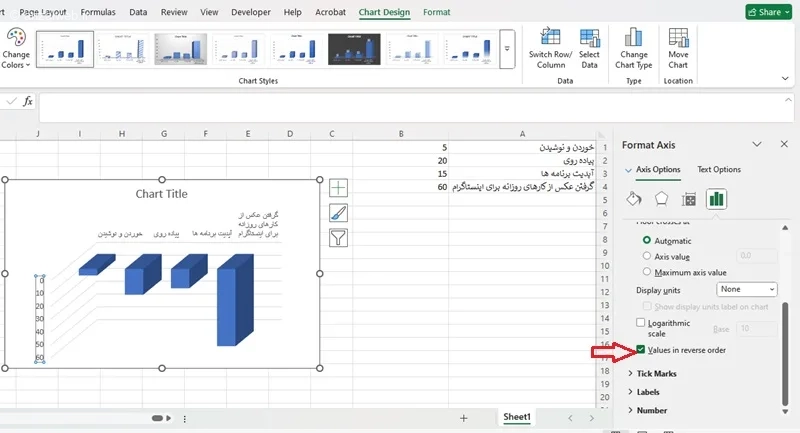Switch to the Format ribbon tab

[436, 12]
